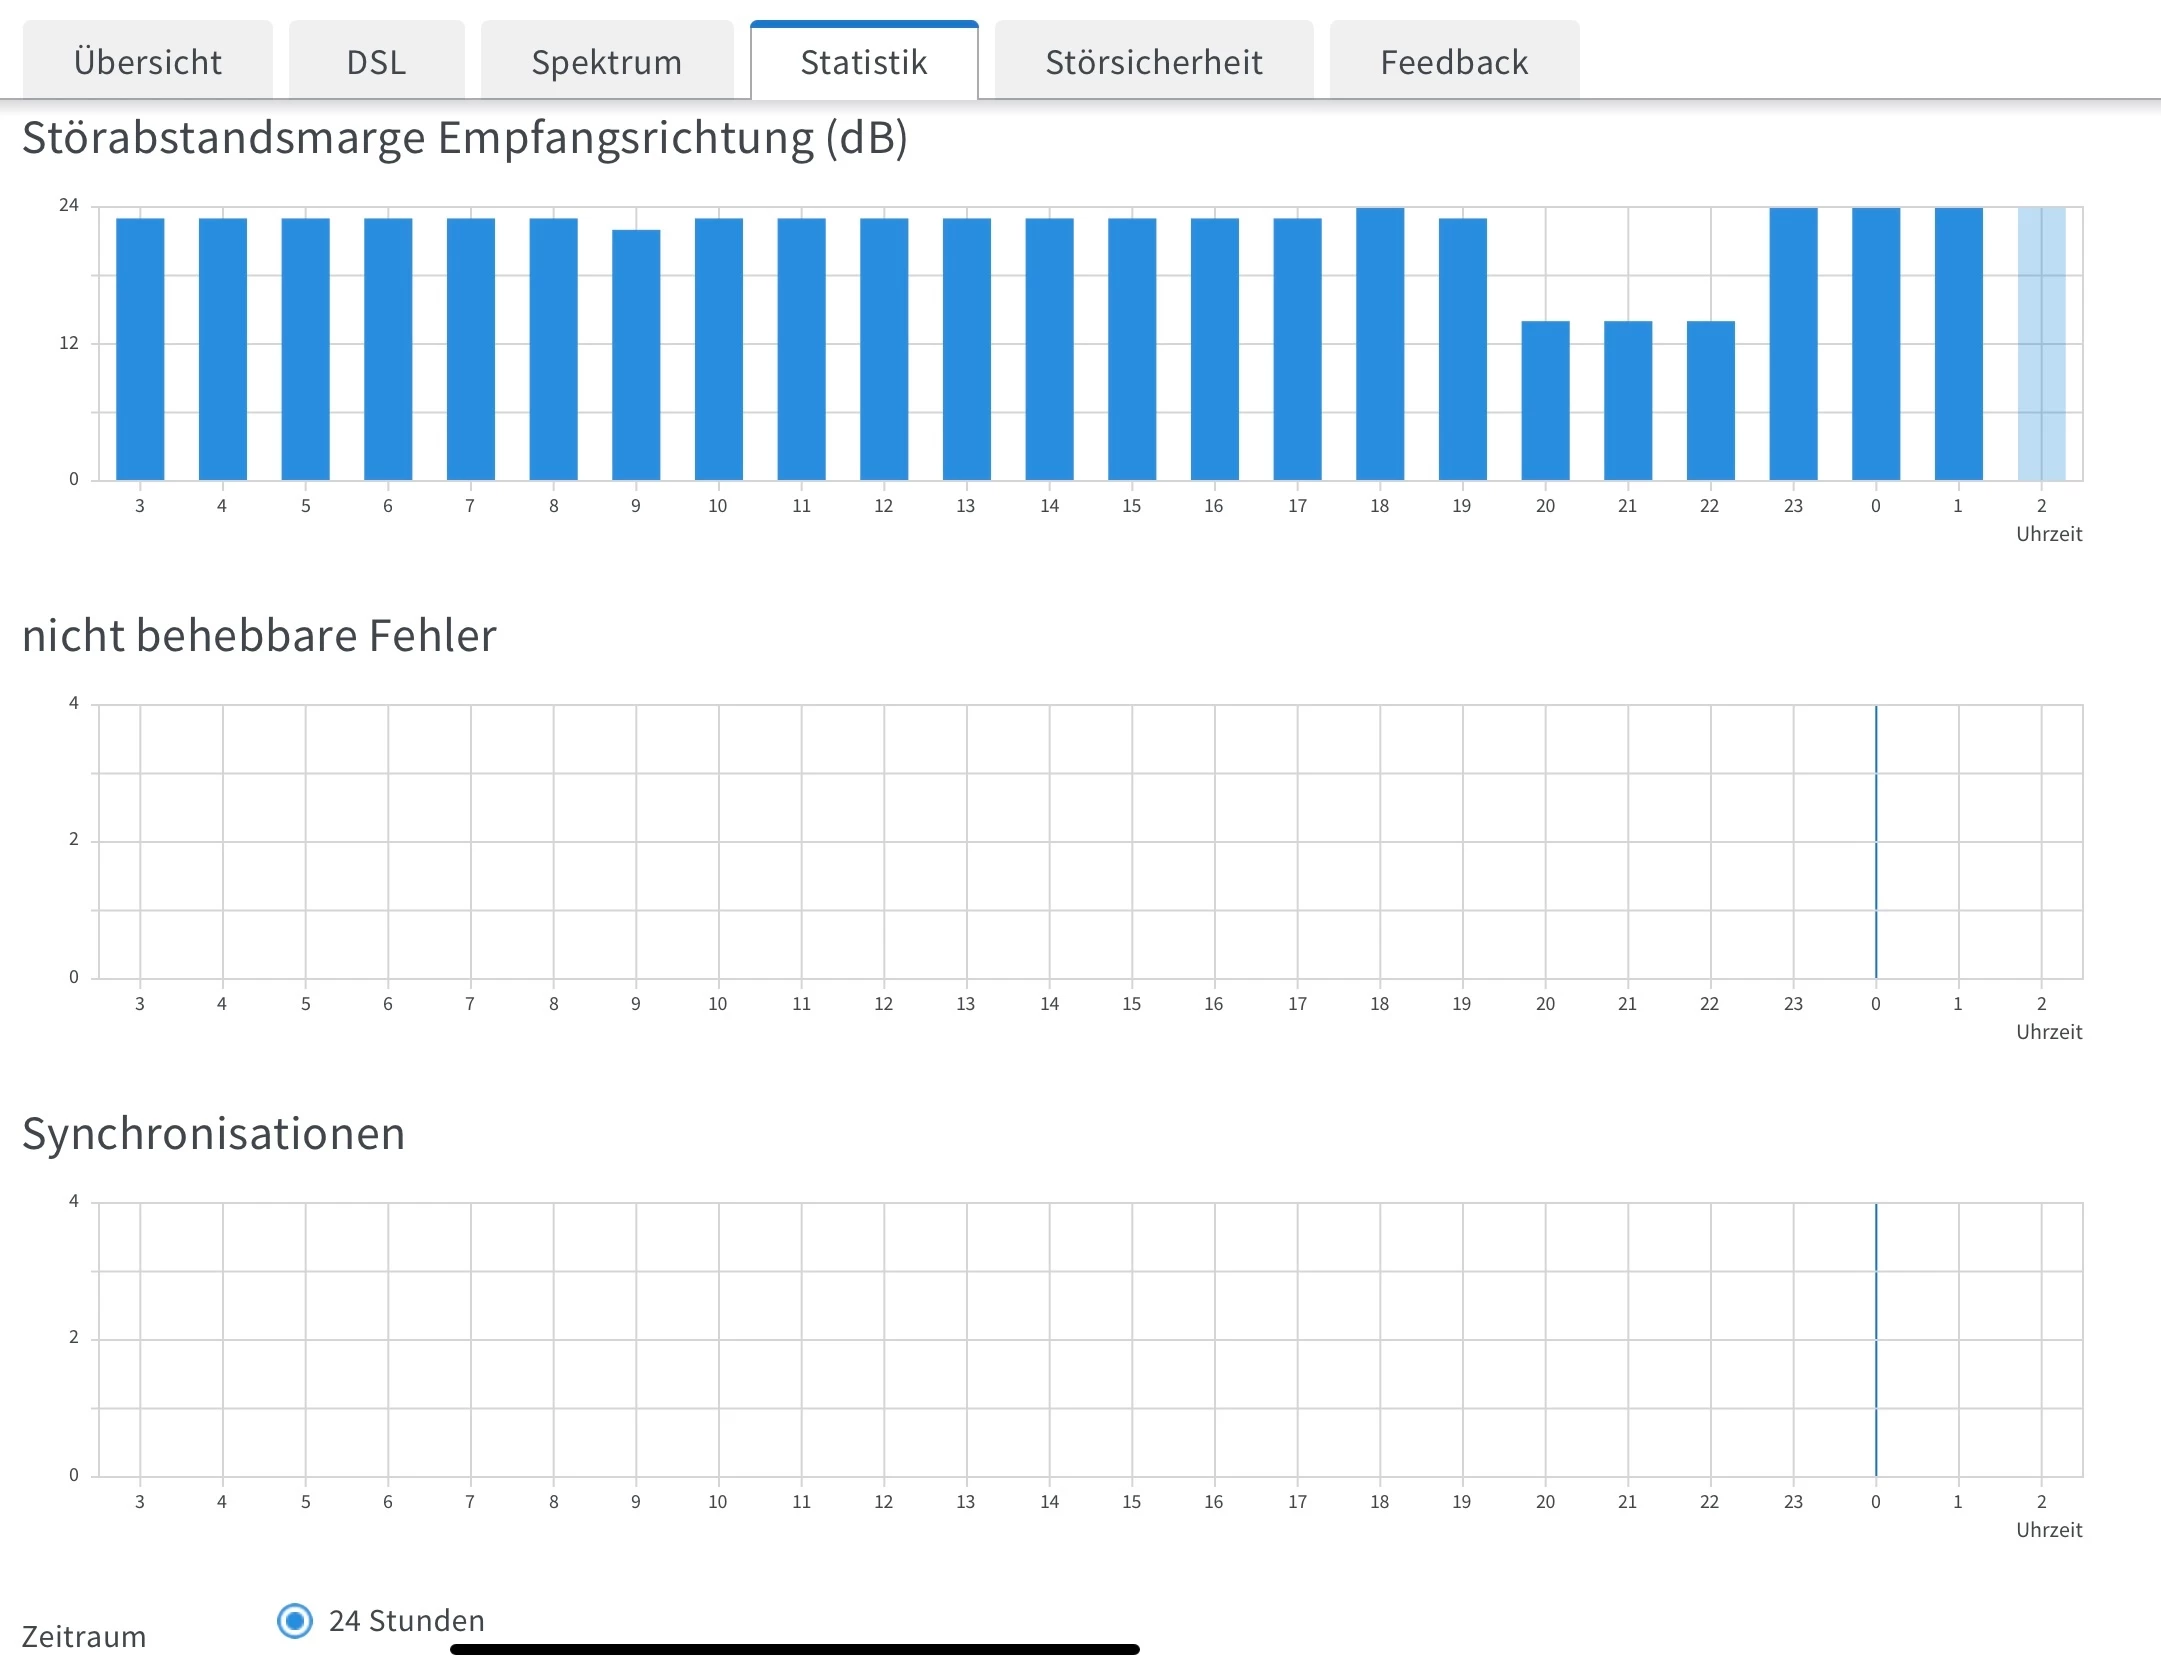Click the hour 18 bar in SNR chart
2161x1670 pixels.
pos(1380,343)
